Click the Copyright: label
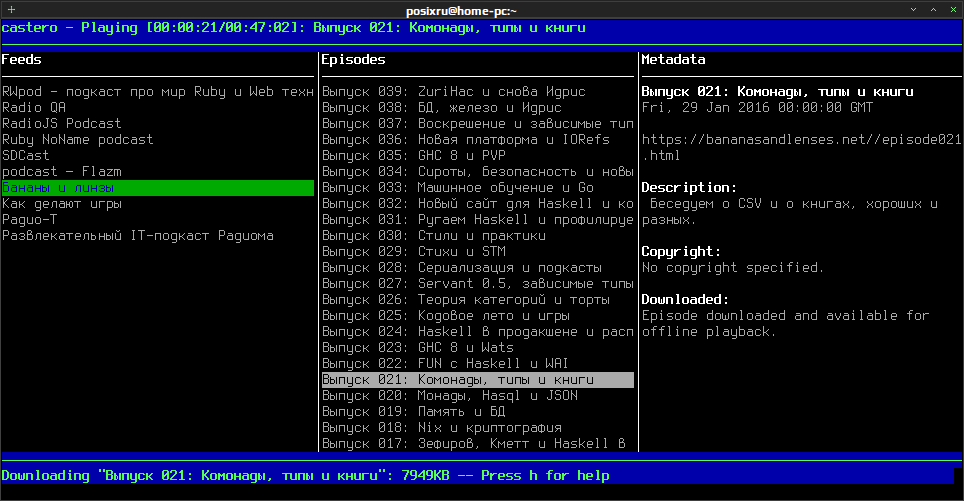 pyautogui.click(x=681, y=251)
